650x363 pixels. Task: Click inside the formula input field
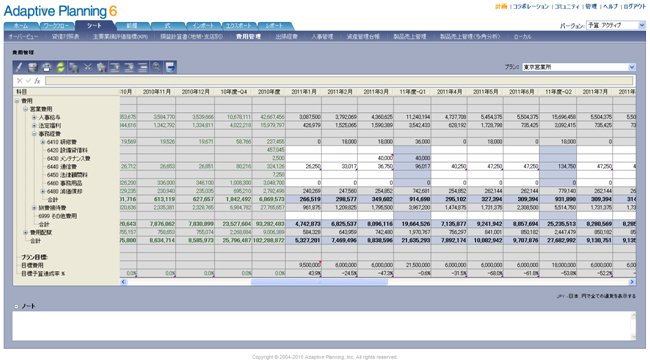point(339,81)
